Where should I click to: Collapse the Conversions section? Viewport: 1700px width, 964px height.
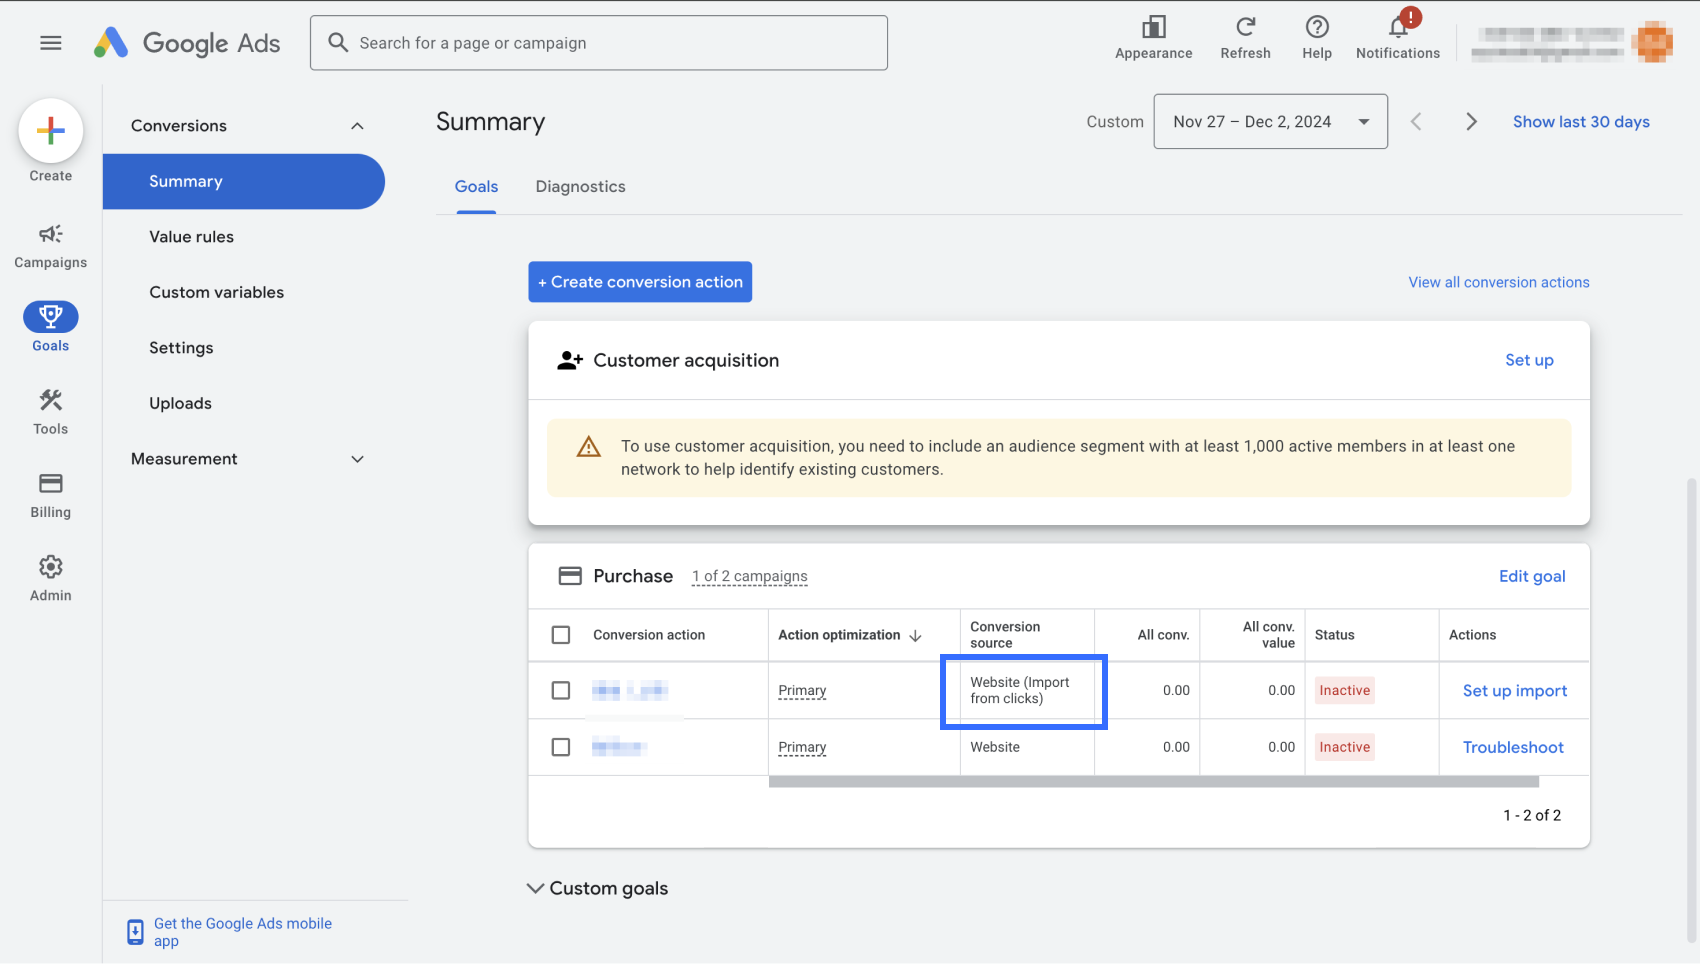357,126
